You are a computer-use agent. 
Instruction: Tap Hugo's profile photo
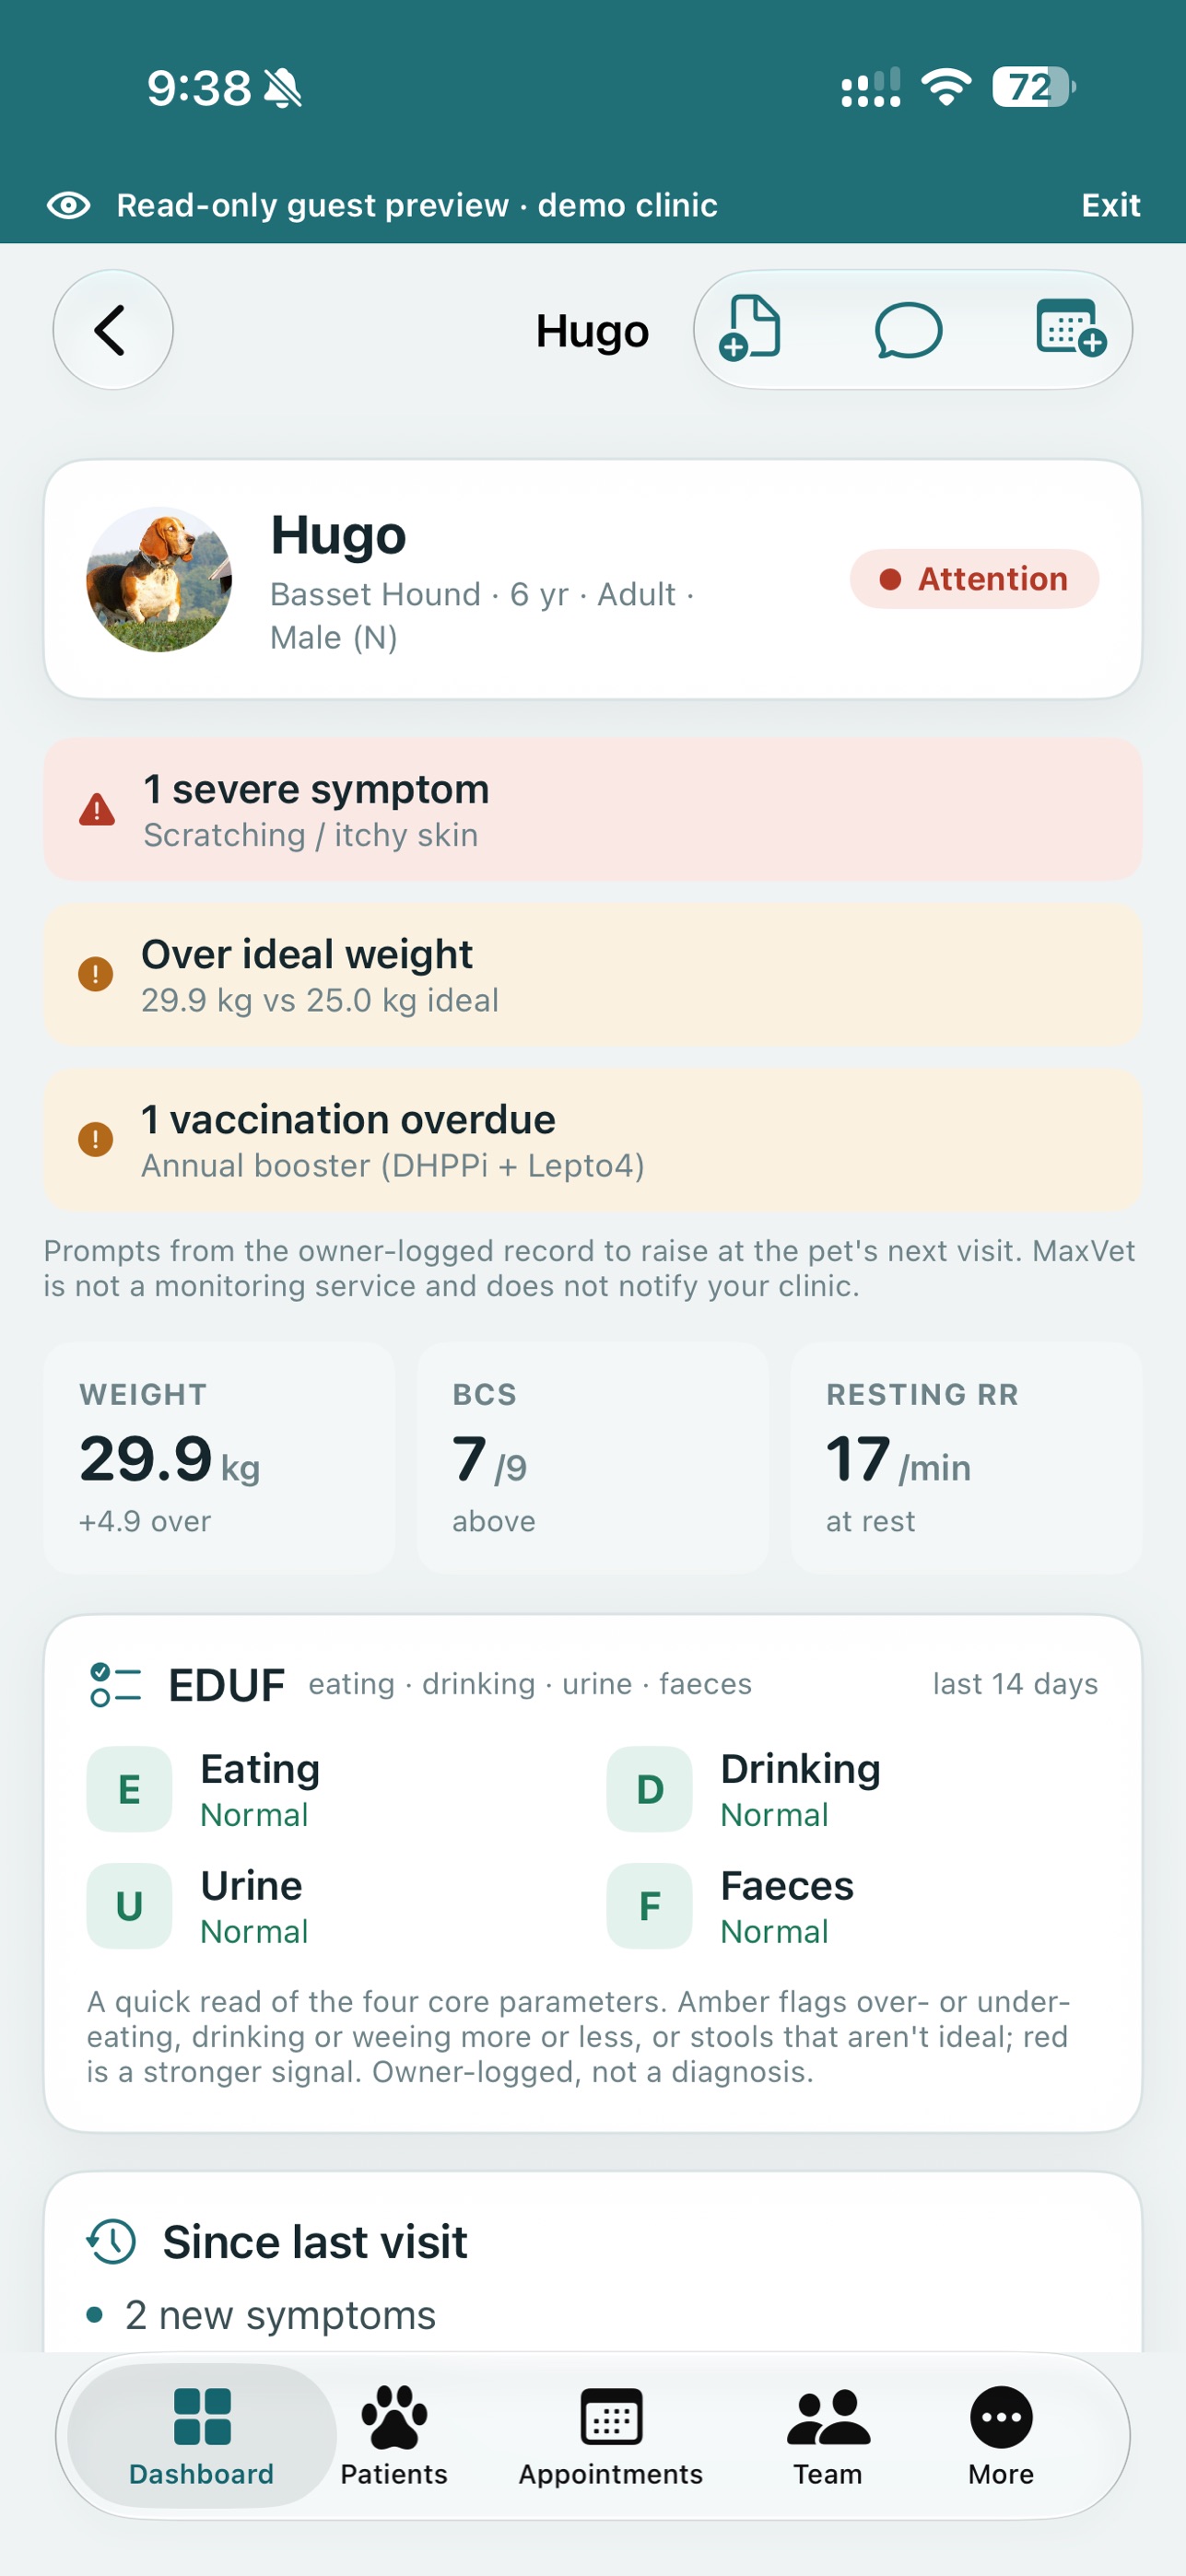pos(159,579)
